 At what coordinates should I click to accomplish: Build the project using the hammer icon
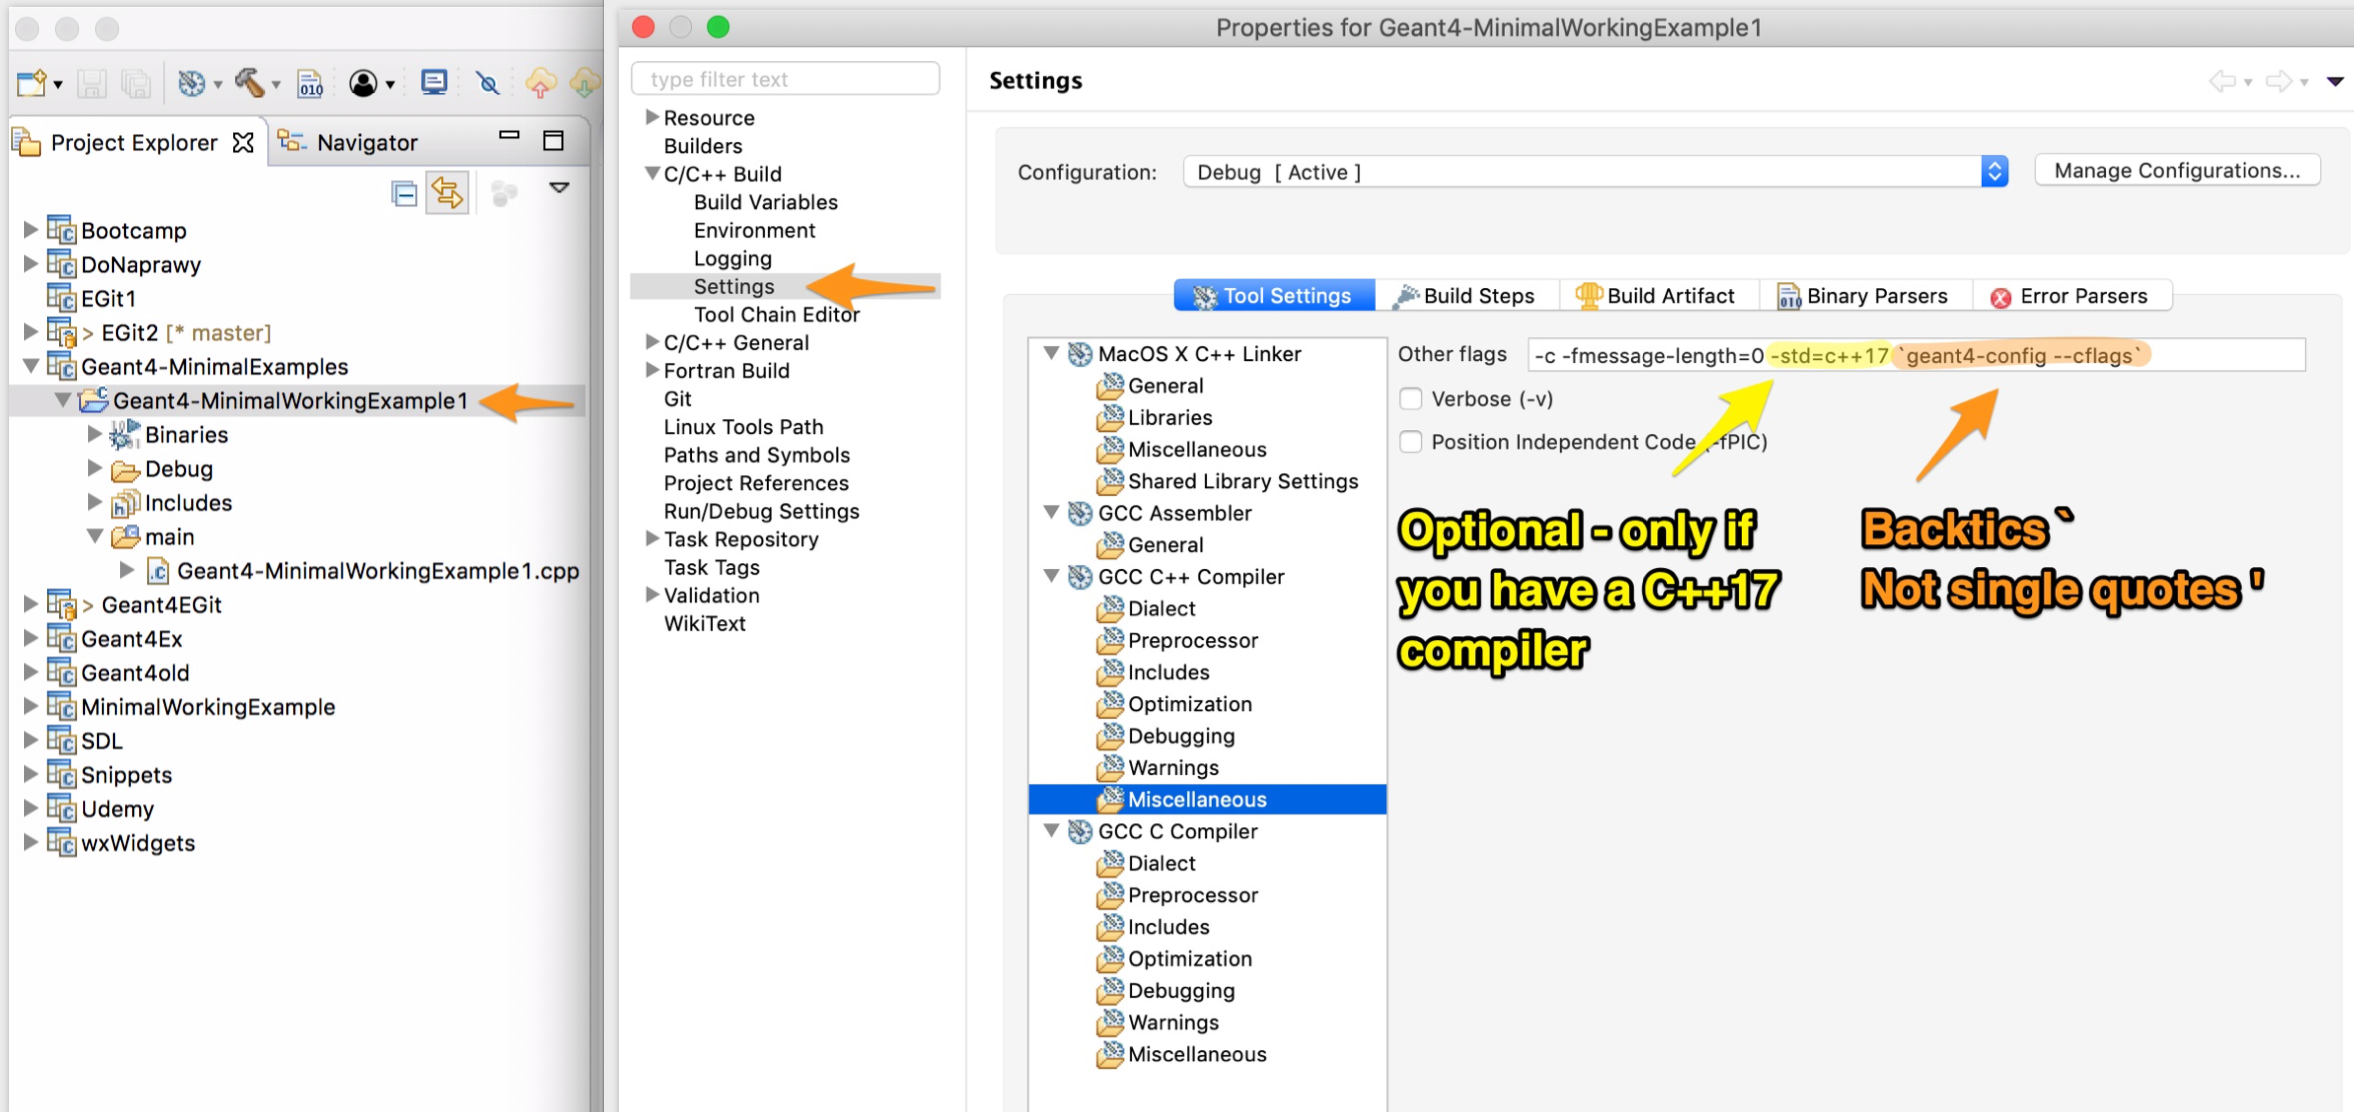click(x=249, y=83)
